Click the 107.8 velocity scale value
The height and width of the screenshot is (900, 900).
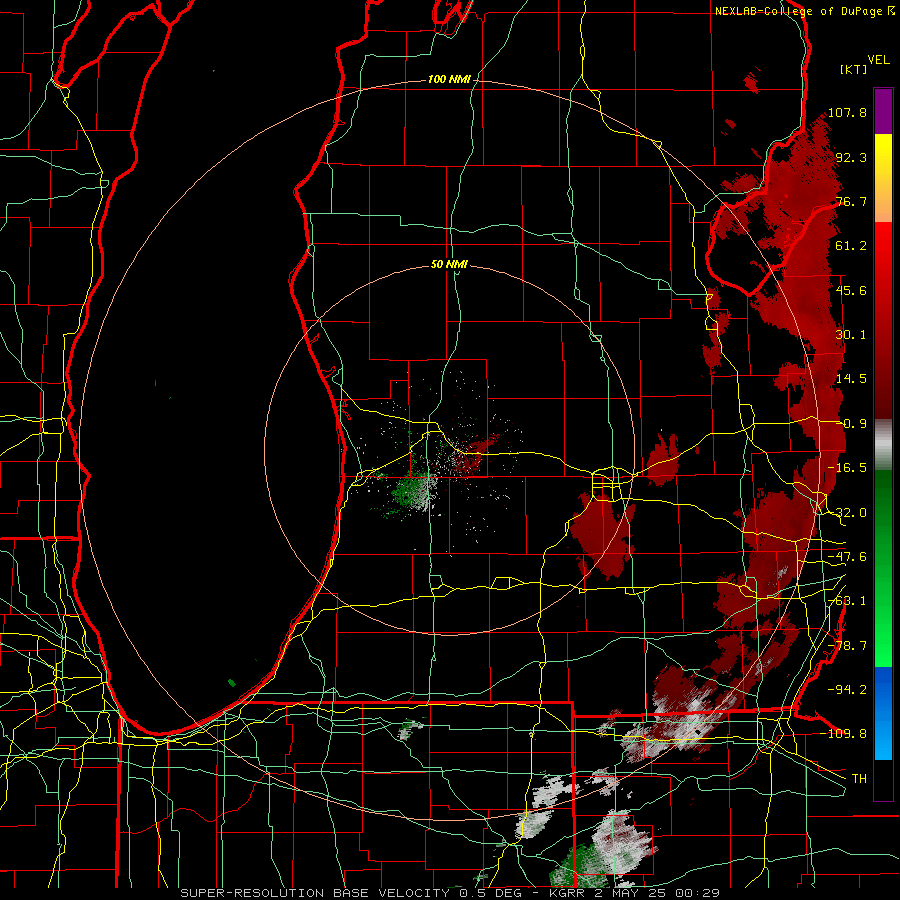pyautogui.click(x=847, y=112)
